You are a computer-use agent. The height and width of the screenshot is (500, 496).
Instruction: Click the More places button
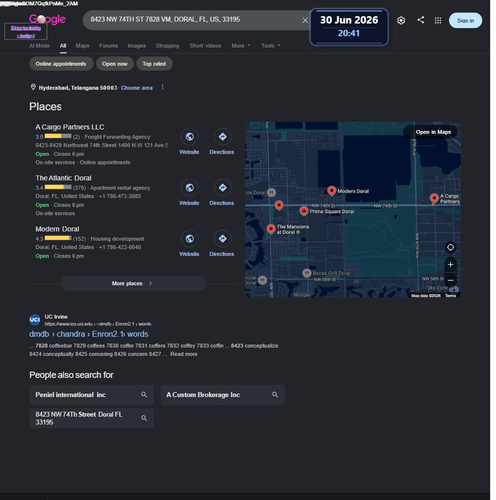133,283
